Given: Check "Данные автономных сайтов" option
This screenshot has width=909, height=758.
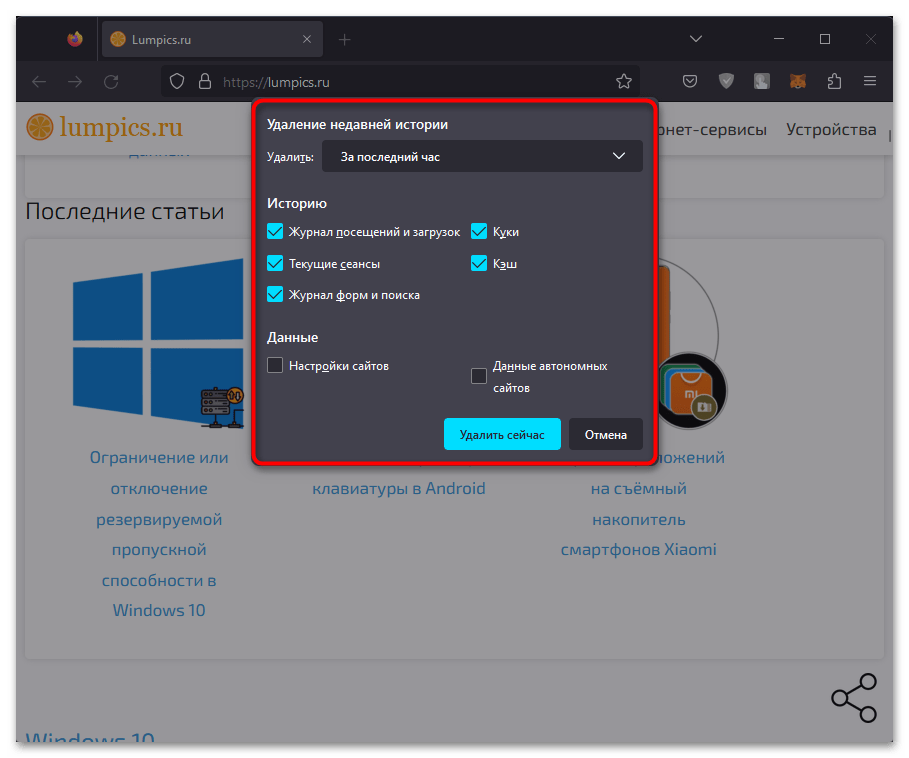Looking at the screenshot, I should coord(479,376).
